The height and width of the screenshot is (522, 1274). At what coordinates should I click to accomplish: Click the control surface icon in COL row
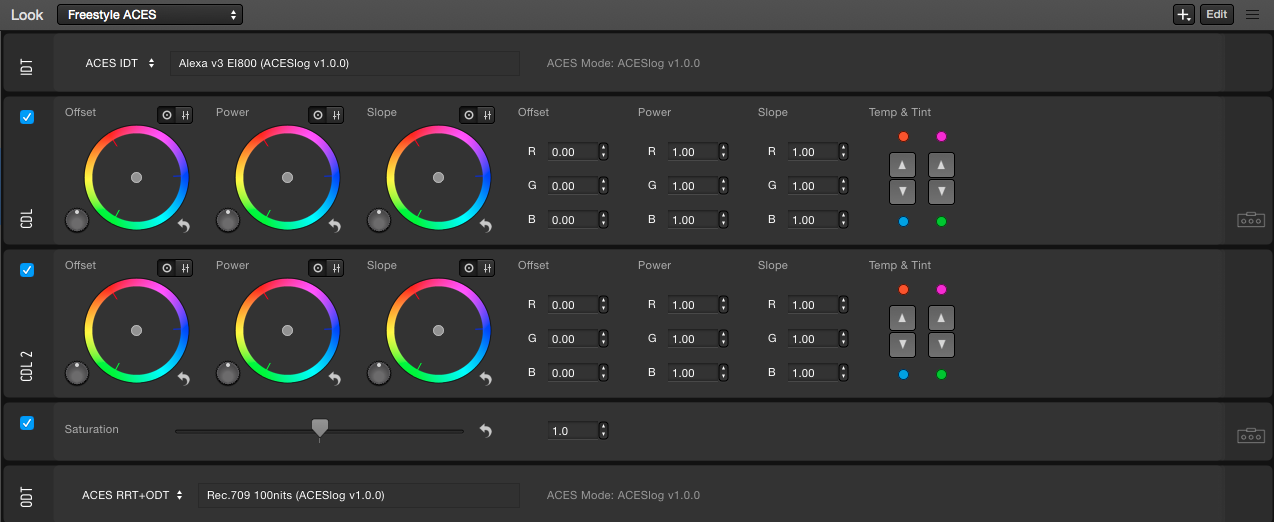1250,219
